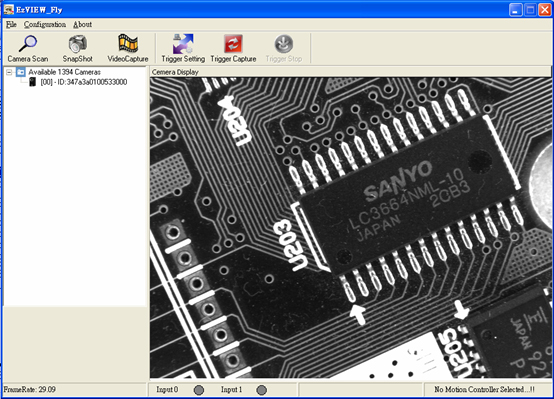Toggle the Input 0 indicator
Viewport: 554px width, 399px height.
[199, 390]
